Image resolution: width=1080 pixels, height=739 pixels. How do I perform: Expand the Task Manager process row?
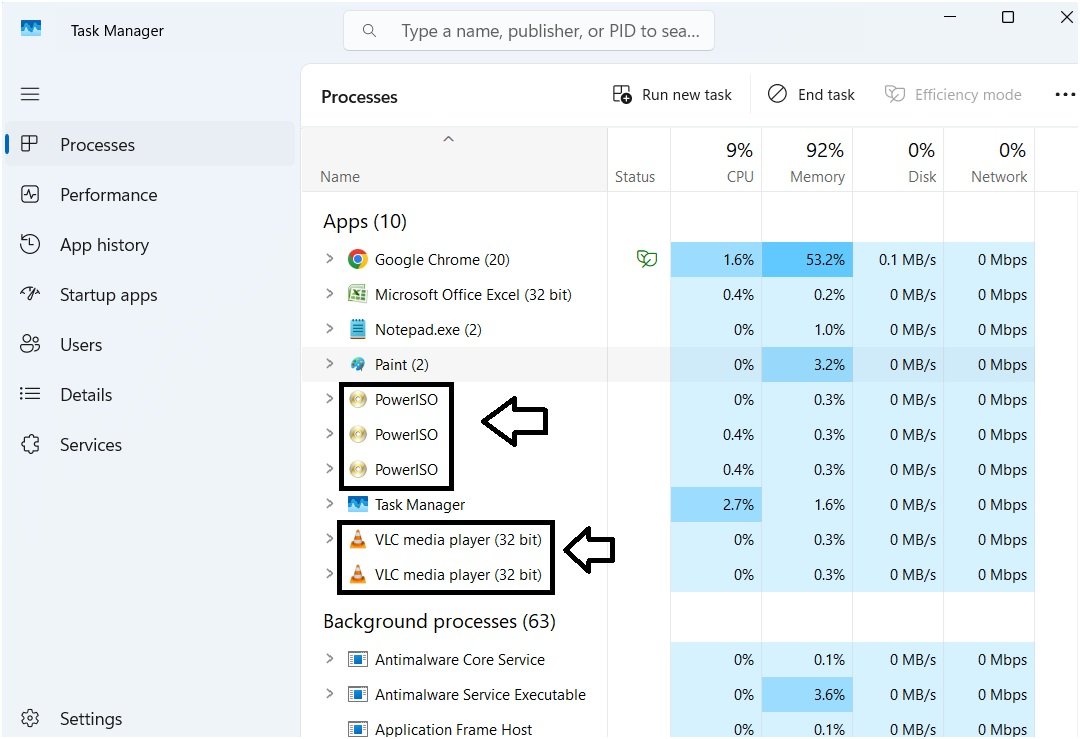(329, 504)
